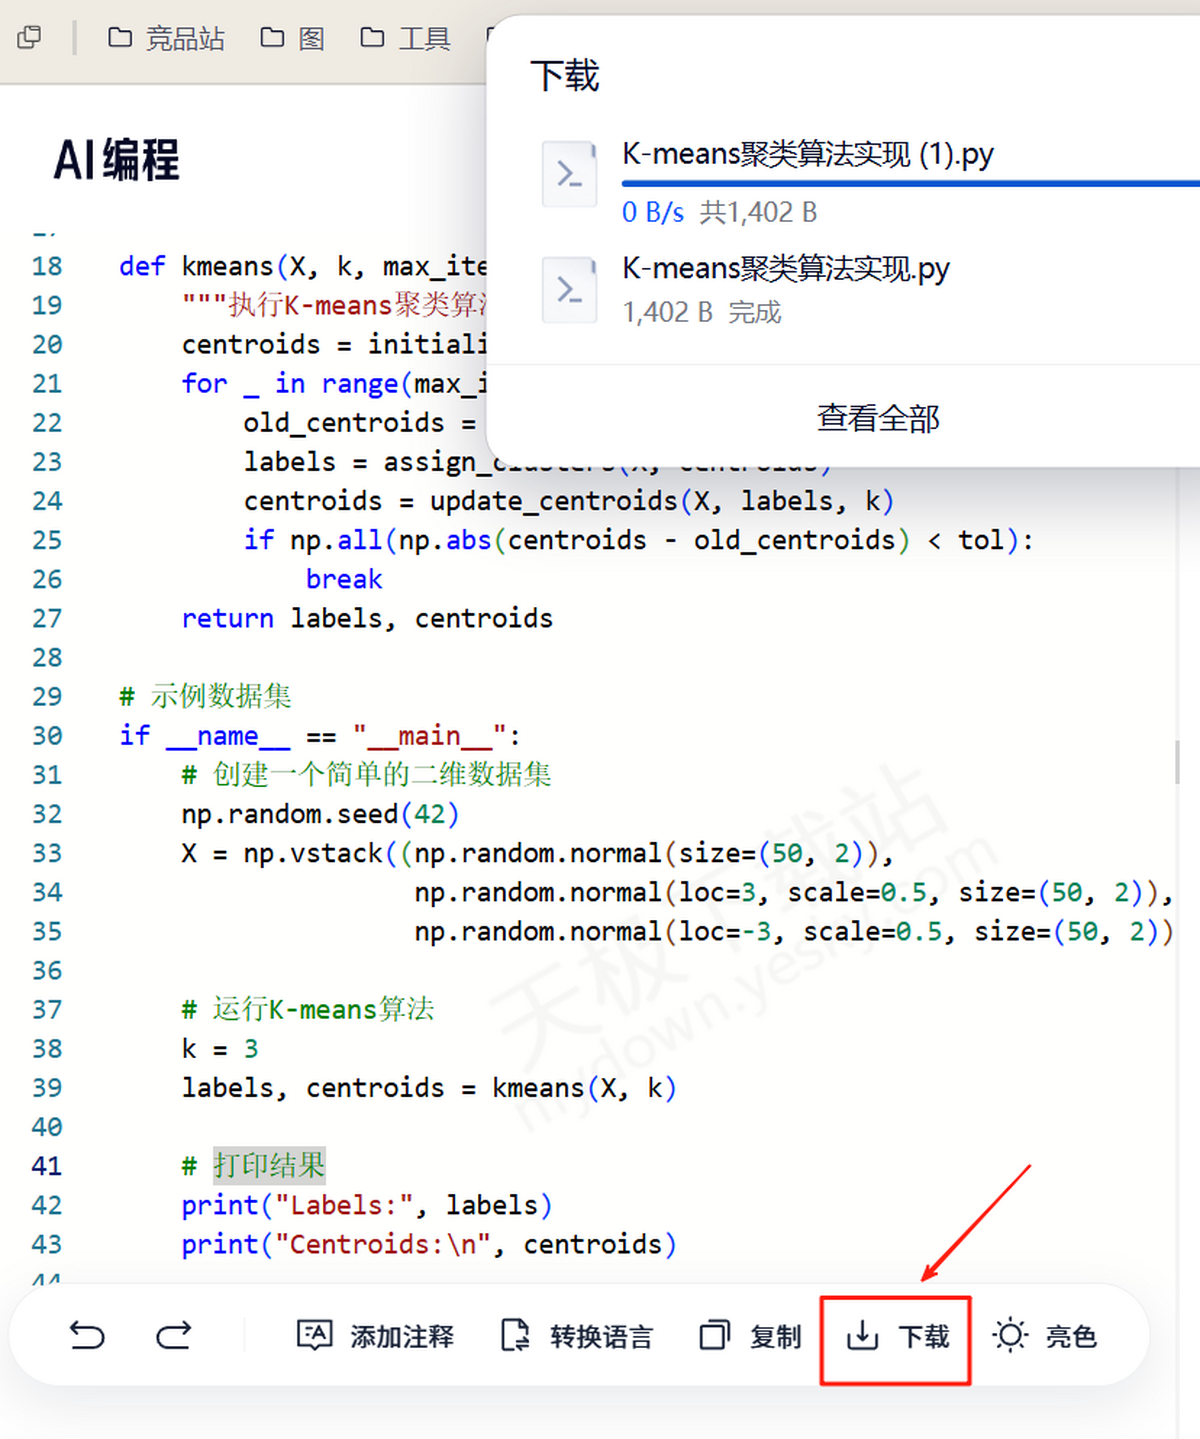
Task: Click 'return labels, centroids' on line 27
Action: (367, 619)
